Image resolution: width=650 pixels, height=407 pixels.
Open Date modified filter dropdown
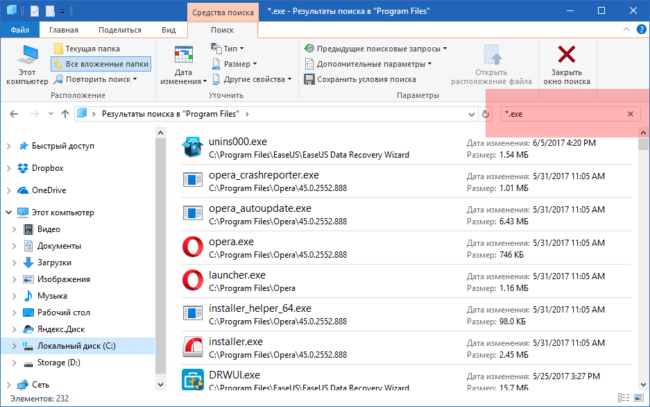pos(183,65)
